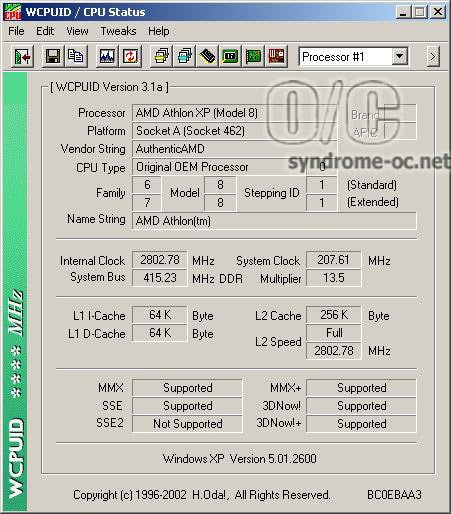The height and width of the screenshot is (514, 451).
Task: Click the red refresh arrows icon
Action: pos(130,57)
